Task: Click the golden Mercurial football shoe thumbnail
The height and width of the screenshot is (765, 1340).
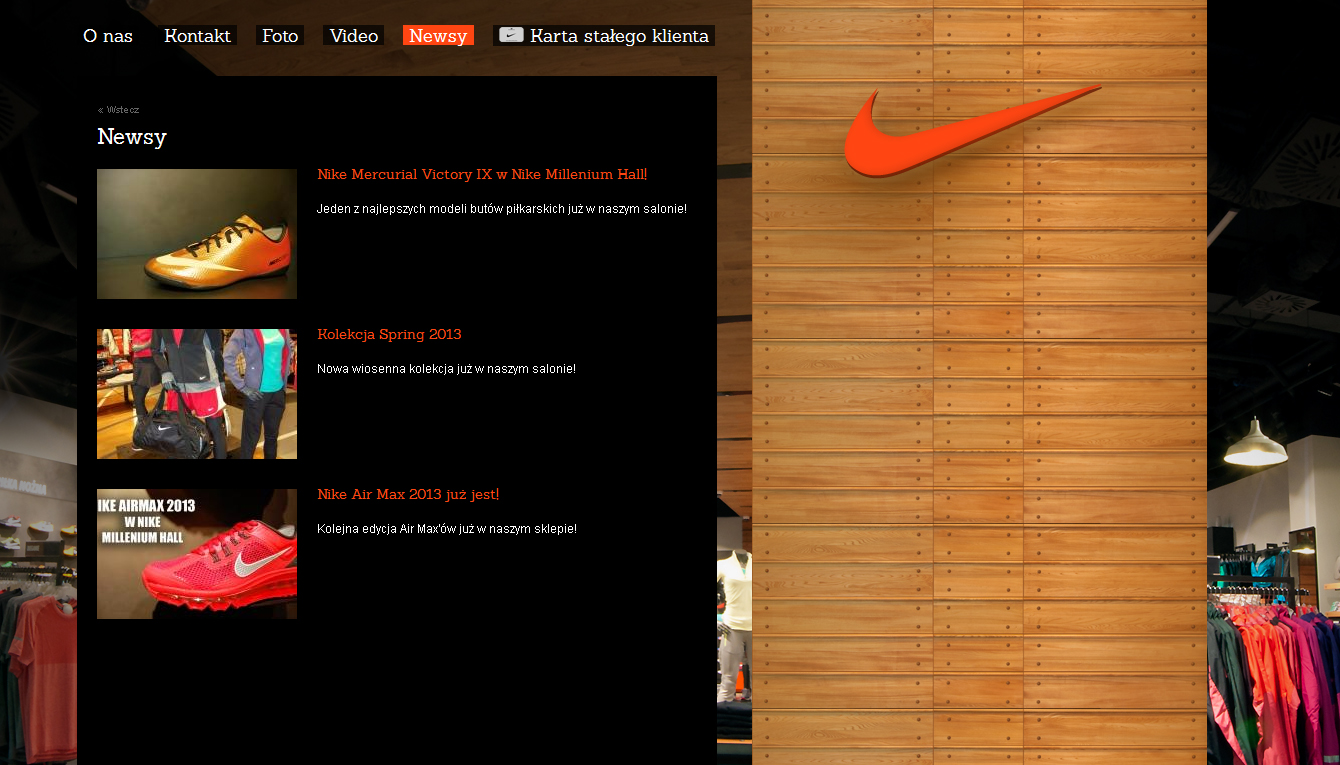Action: [197, 234]
